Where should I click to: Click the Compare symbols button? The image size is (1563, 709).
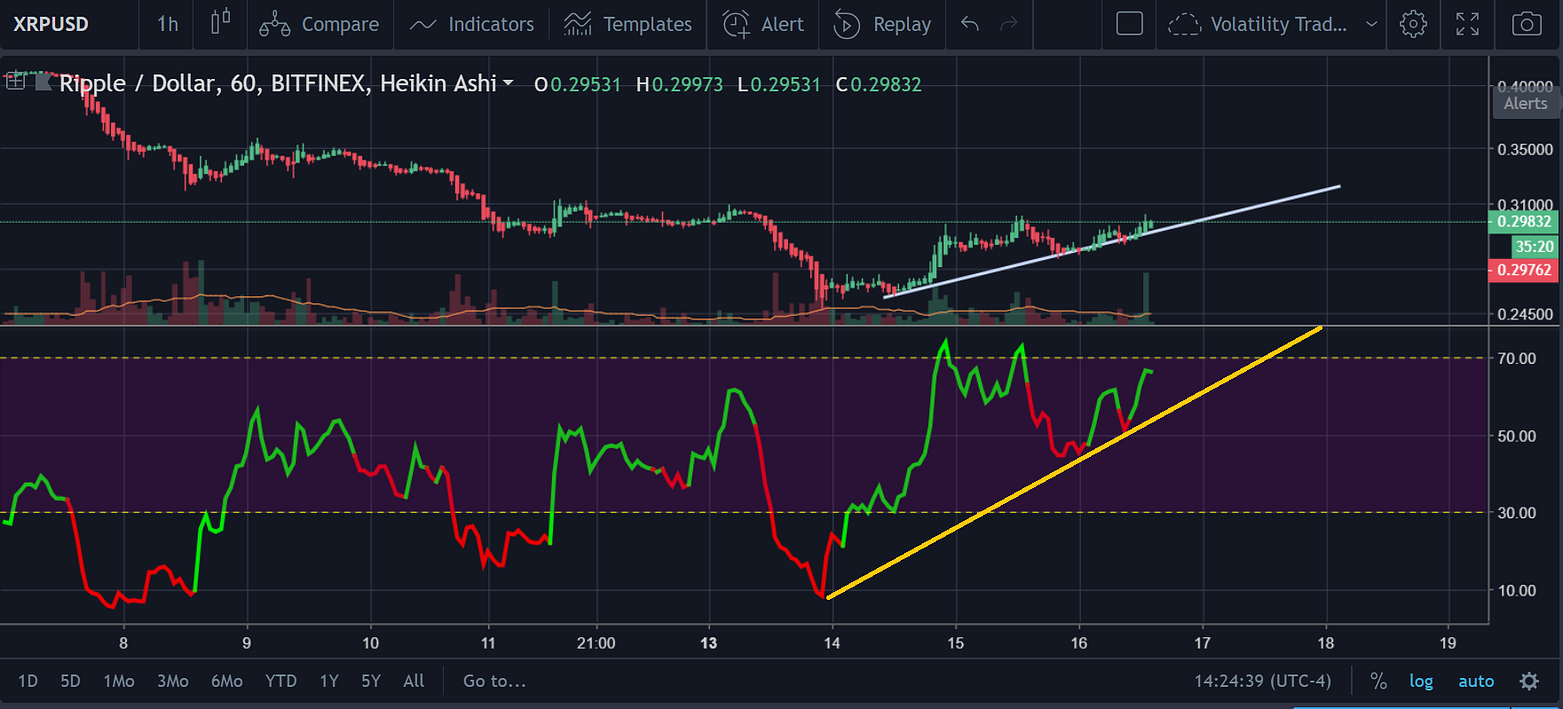(319, 24)
